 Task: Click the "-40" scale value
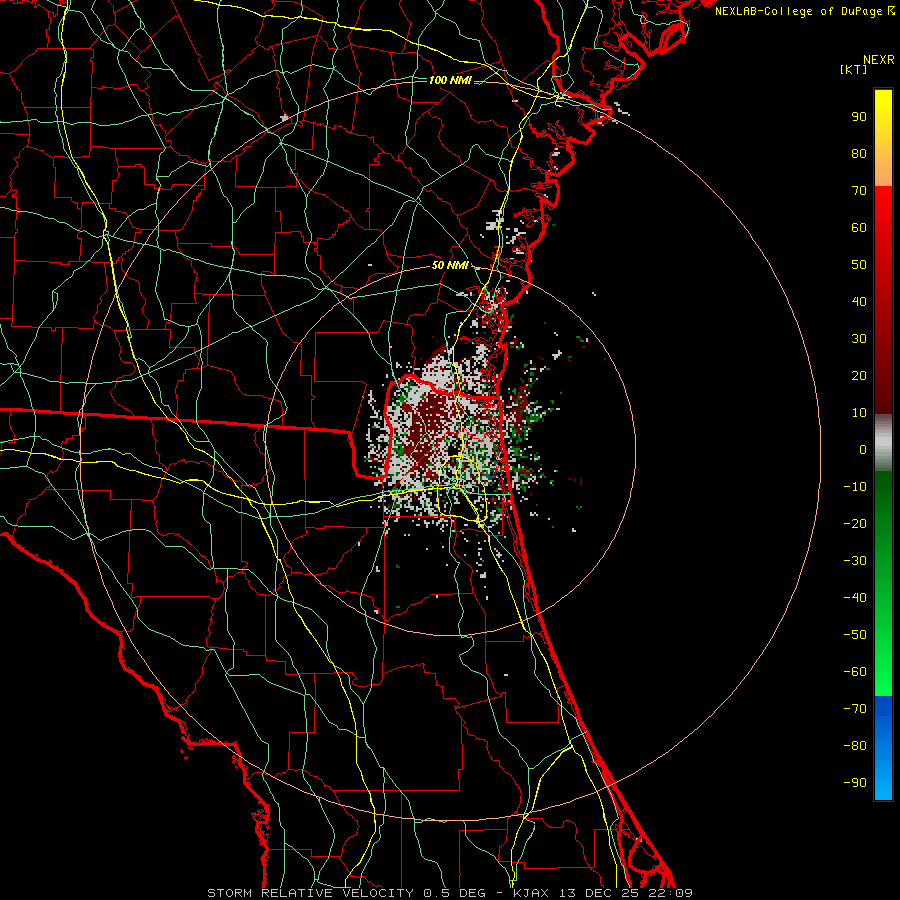tap(855, 598)
